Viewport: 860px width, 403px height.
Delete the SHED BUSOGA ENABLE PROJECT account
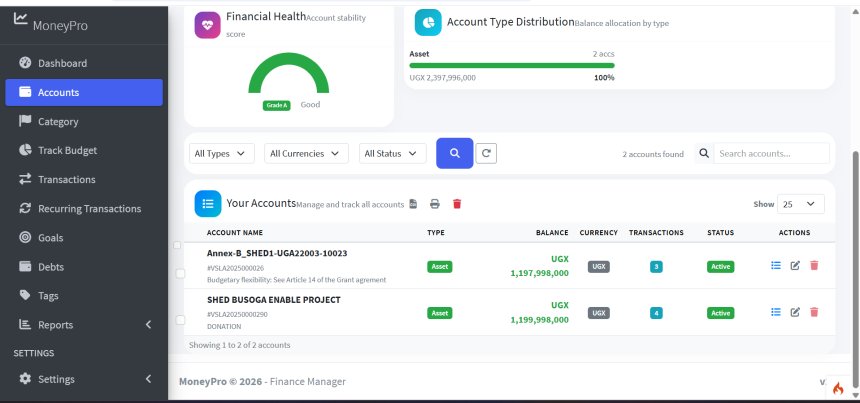[x=814, y=312]
